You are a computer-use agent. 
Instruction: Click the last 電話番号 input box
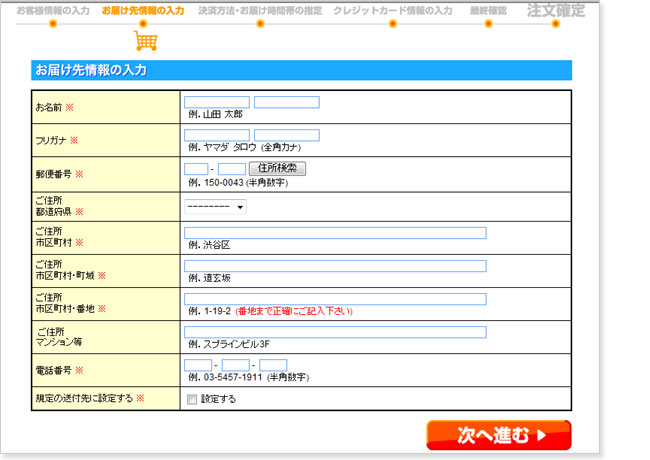point(273,365)
